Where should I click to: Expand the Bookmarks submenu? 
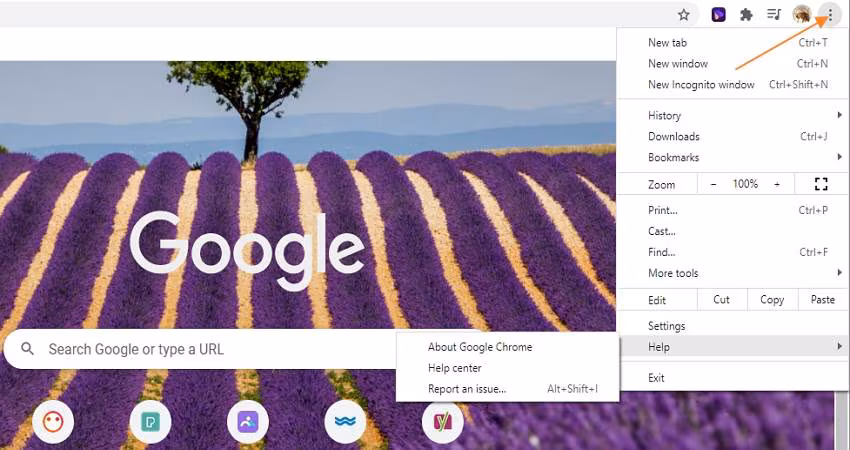click(732, 158)
